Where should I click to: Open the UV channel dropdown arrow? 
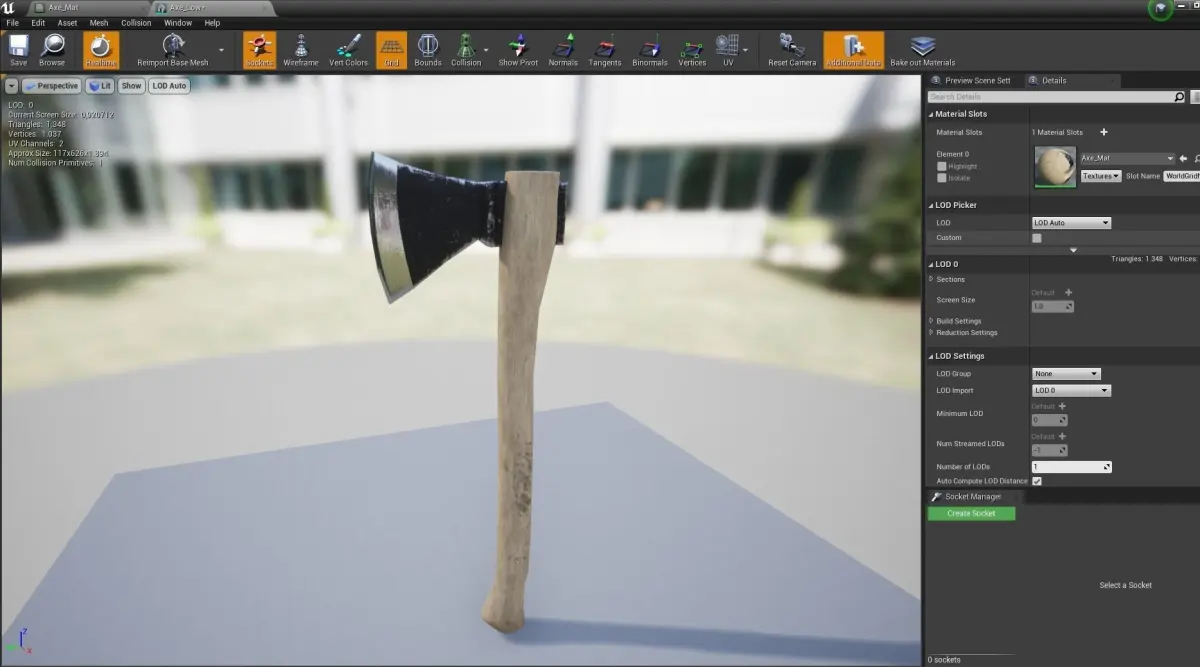[745, 48]
